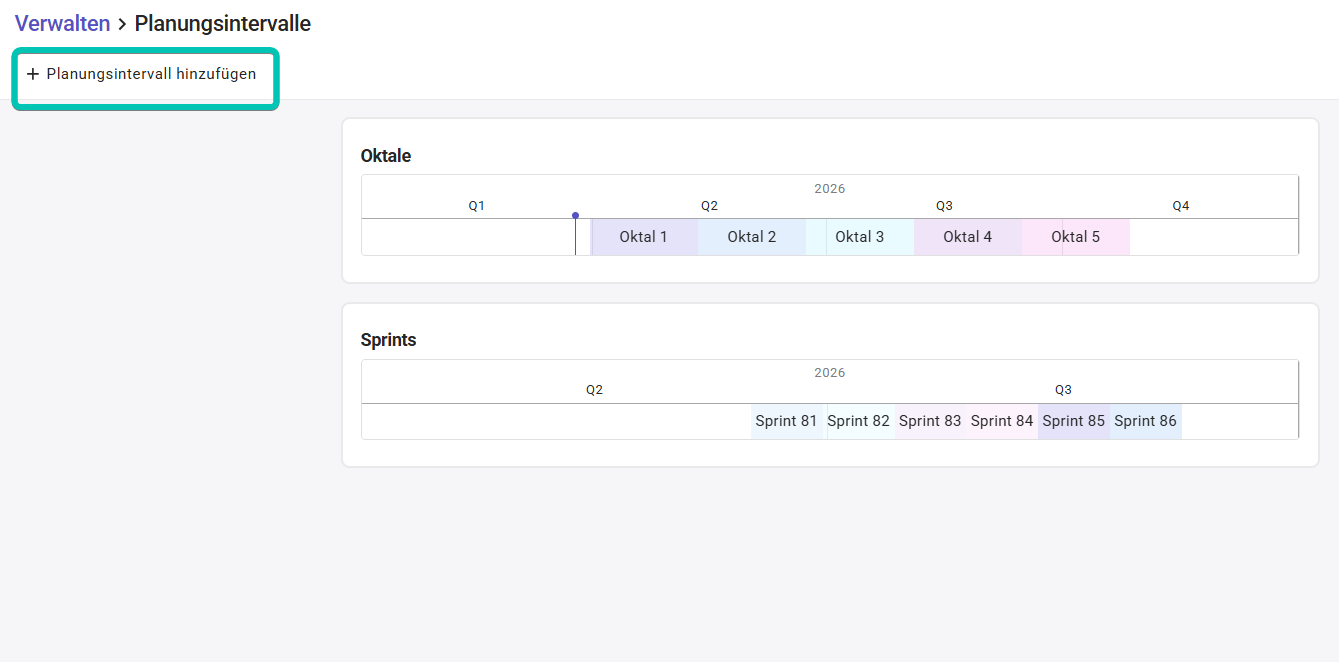Click the Q3 label in Sprints timeline

1063,390
